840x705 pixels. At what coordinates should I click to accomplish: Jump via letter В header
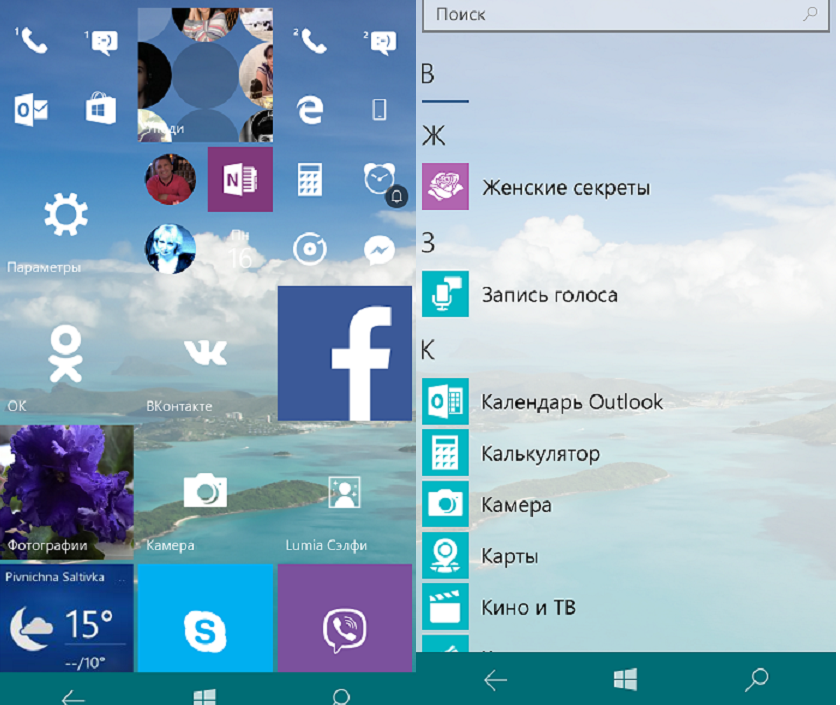coord(428,74)
